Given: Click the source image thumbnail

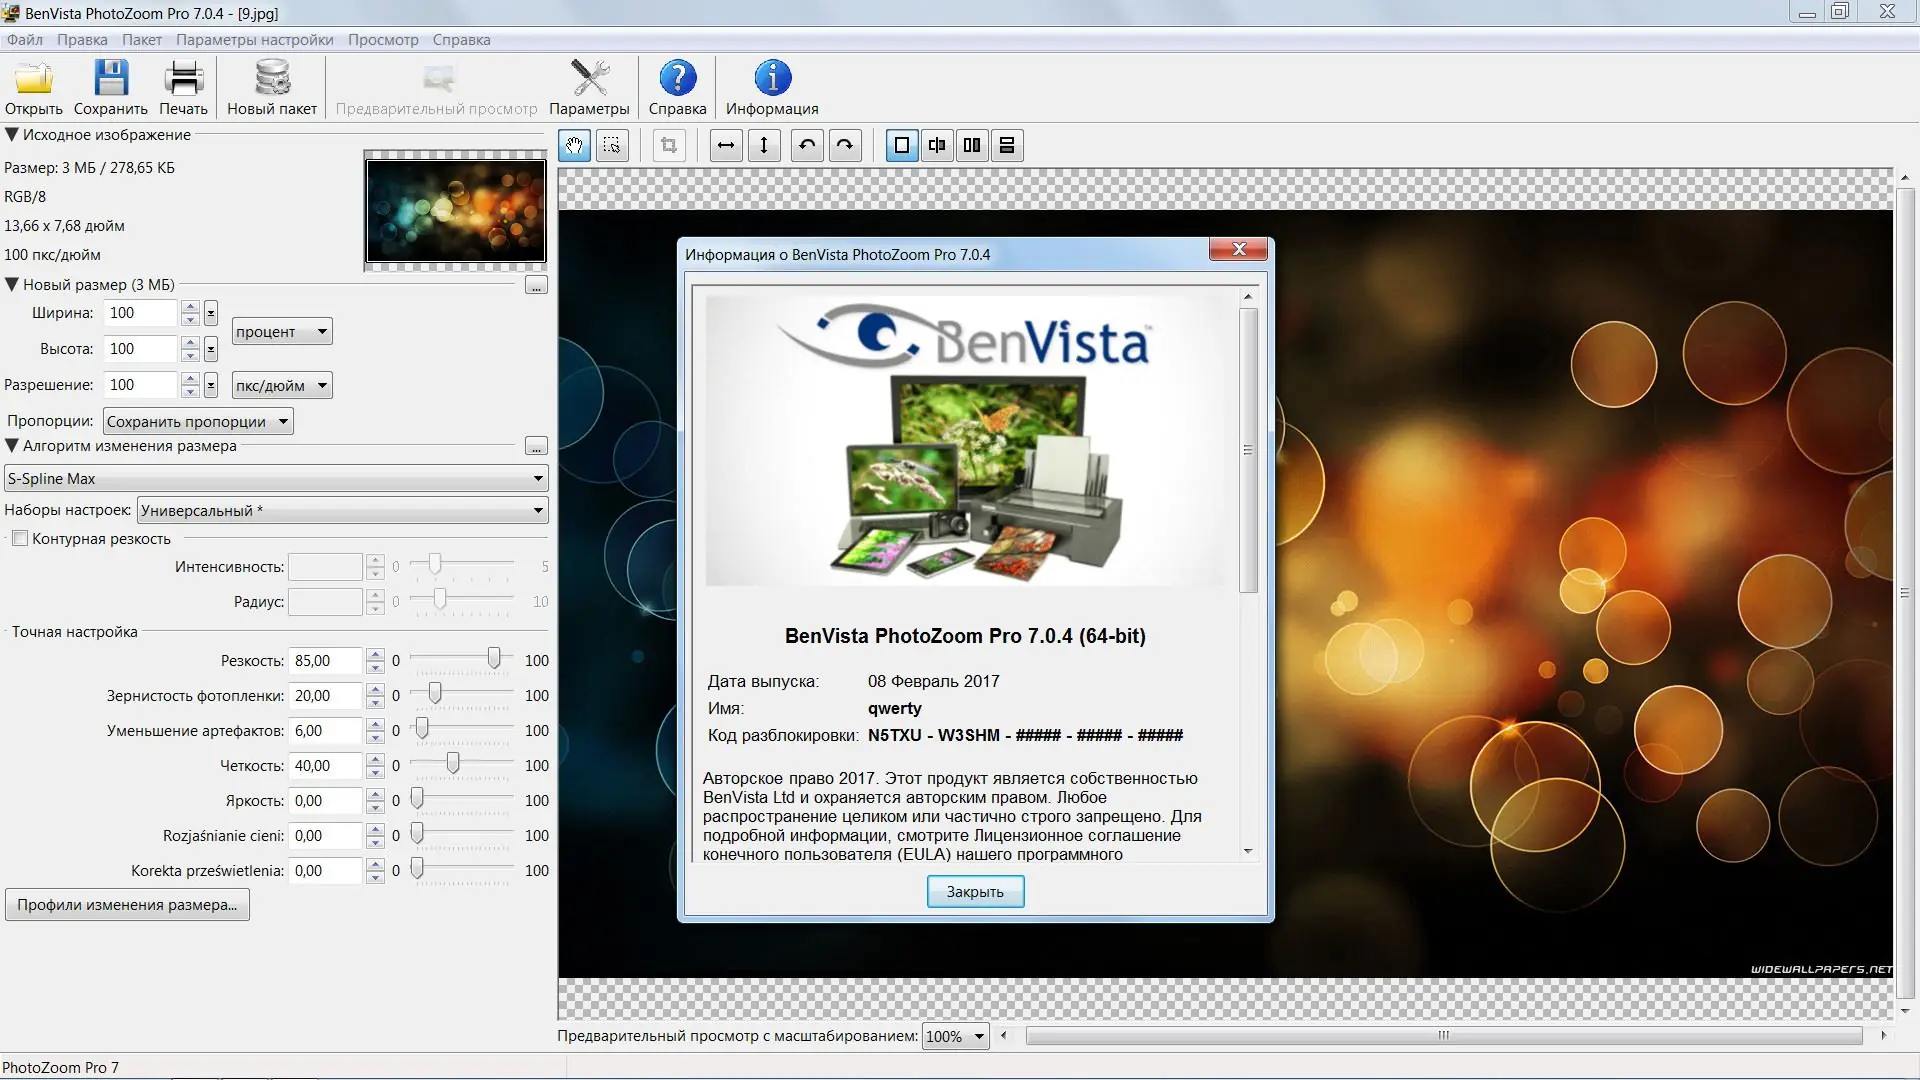Looking at the screenshot, I should (456, 211).
